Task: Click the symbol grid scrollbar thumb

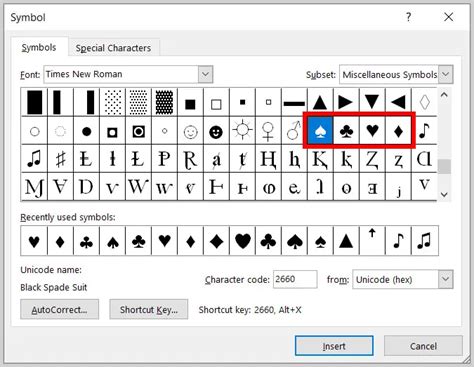Action: 444,167
